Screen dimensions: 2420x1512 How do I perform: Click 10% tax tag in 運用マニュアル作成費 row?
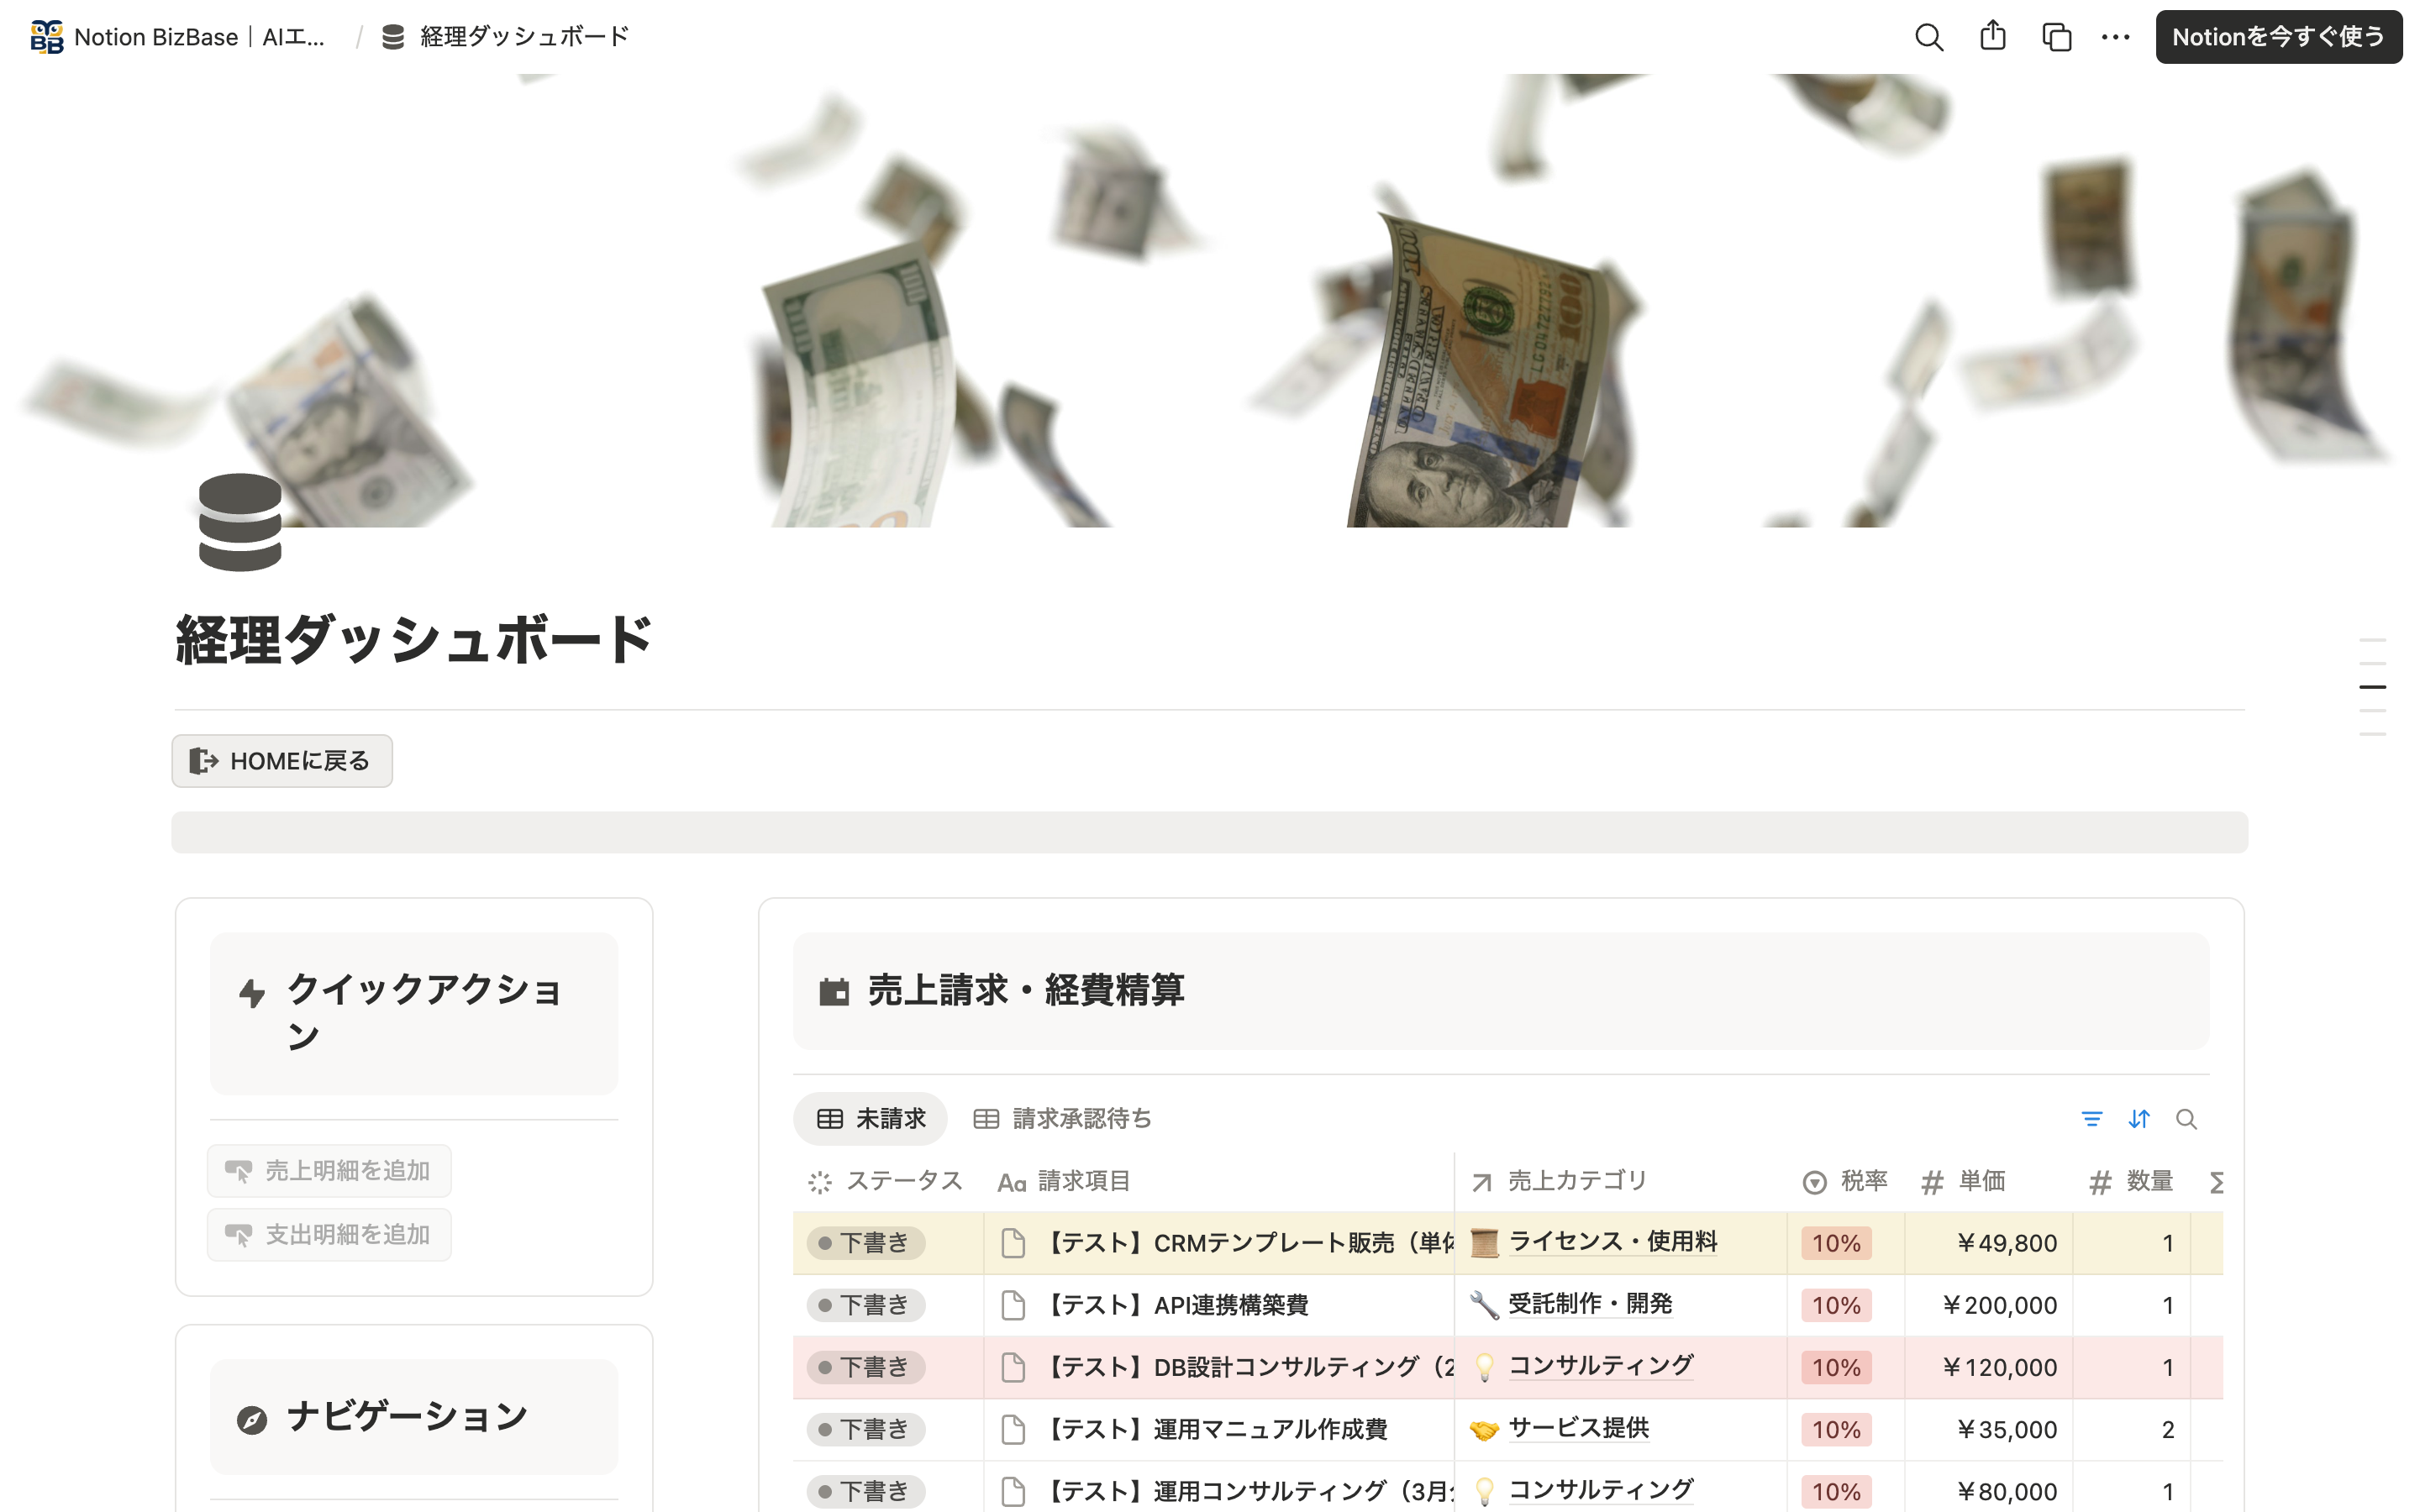tap(1837, 1429)
